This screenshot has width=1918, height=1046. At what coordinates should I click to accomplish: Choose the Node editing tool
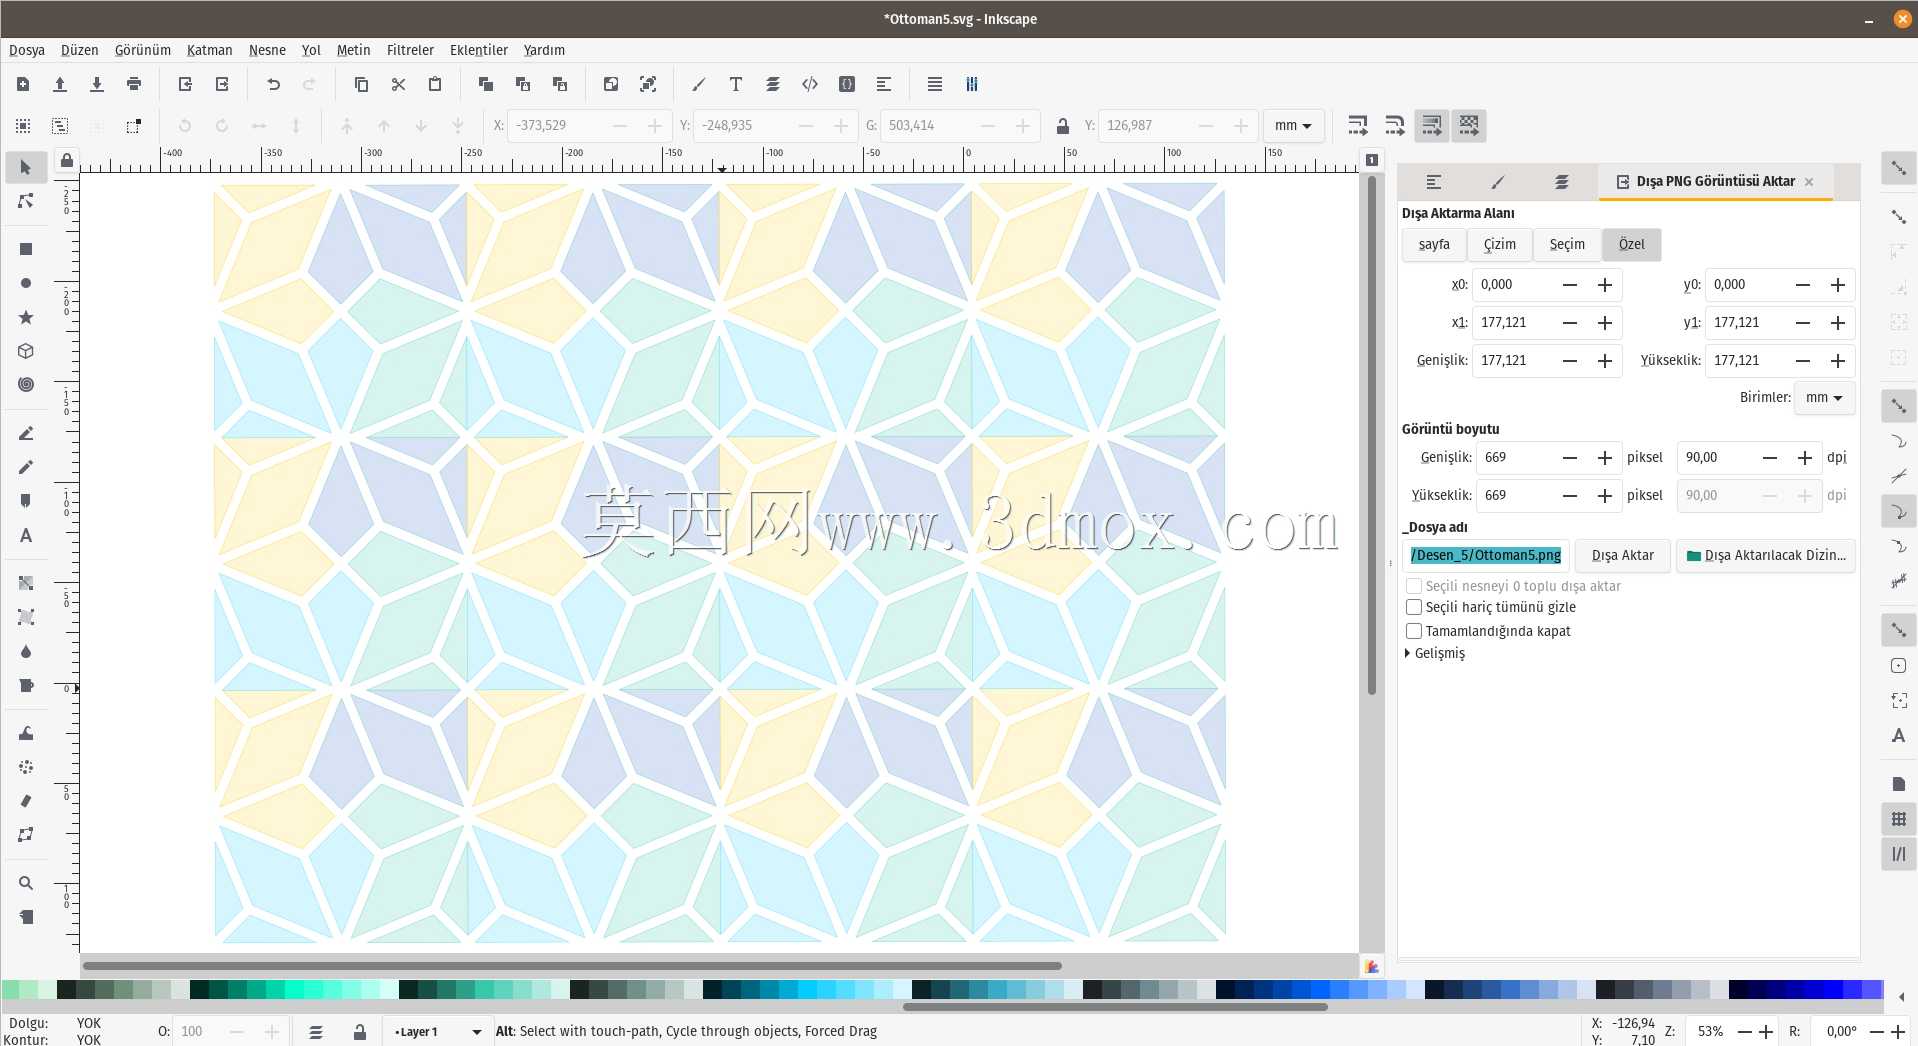click(x=26, y=201)
